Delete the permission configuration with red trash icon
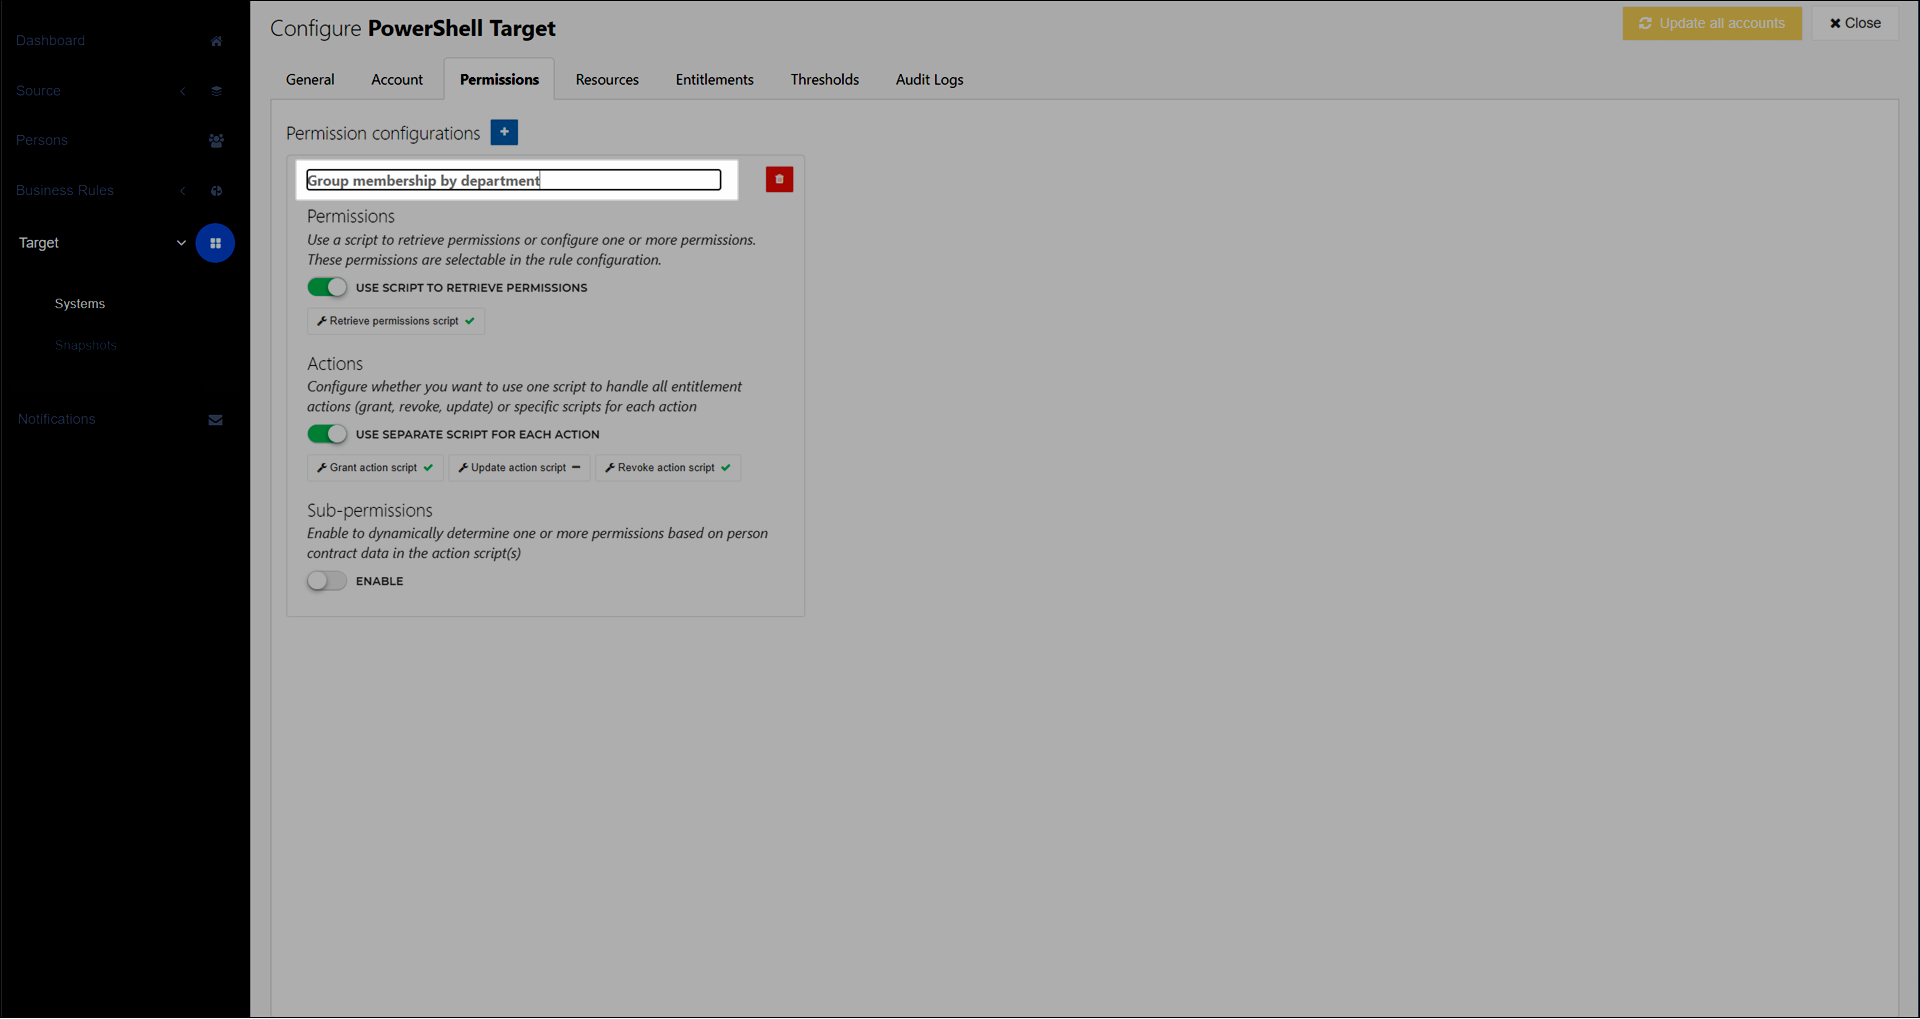1920x1019 pixels. (x=779, y=179)
